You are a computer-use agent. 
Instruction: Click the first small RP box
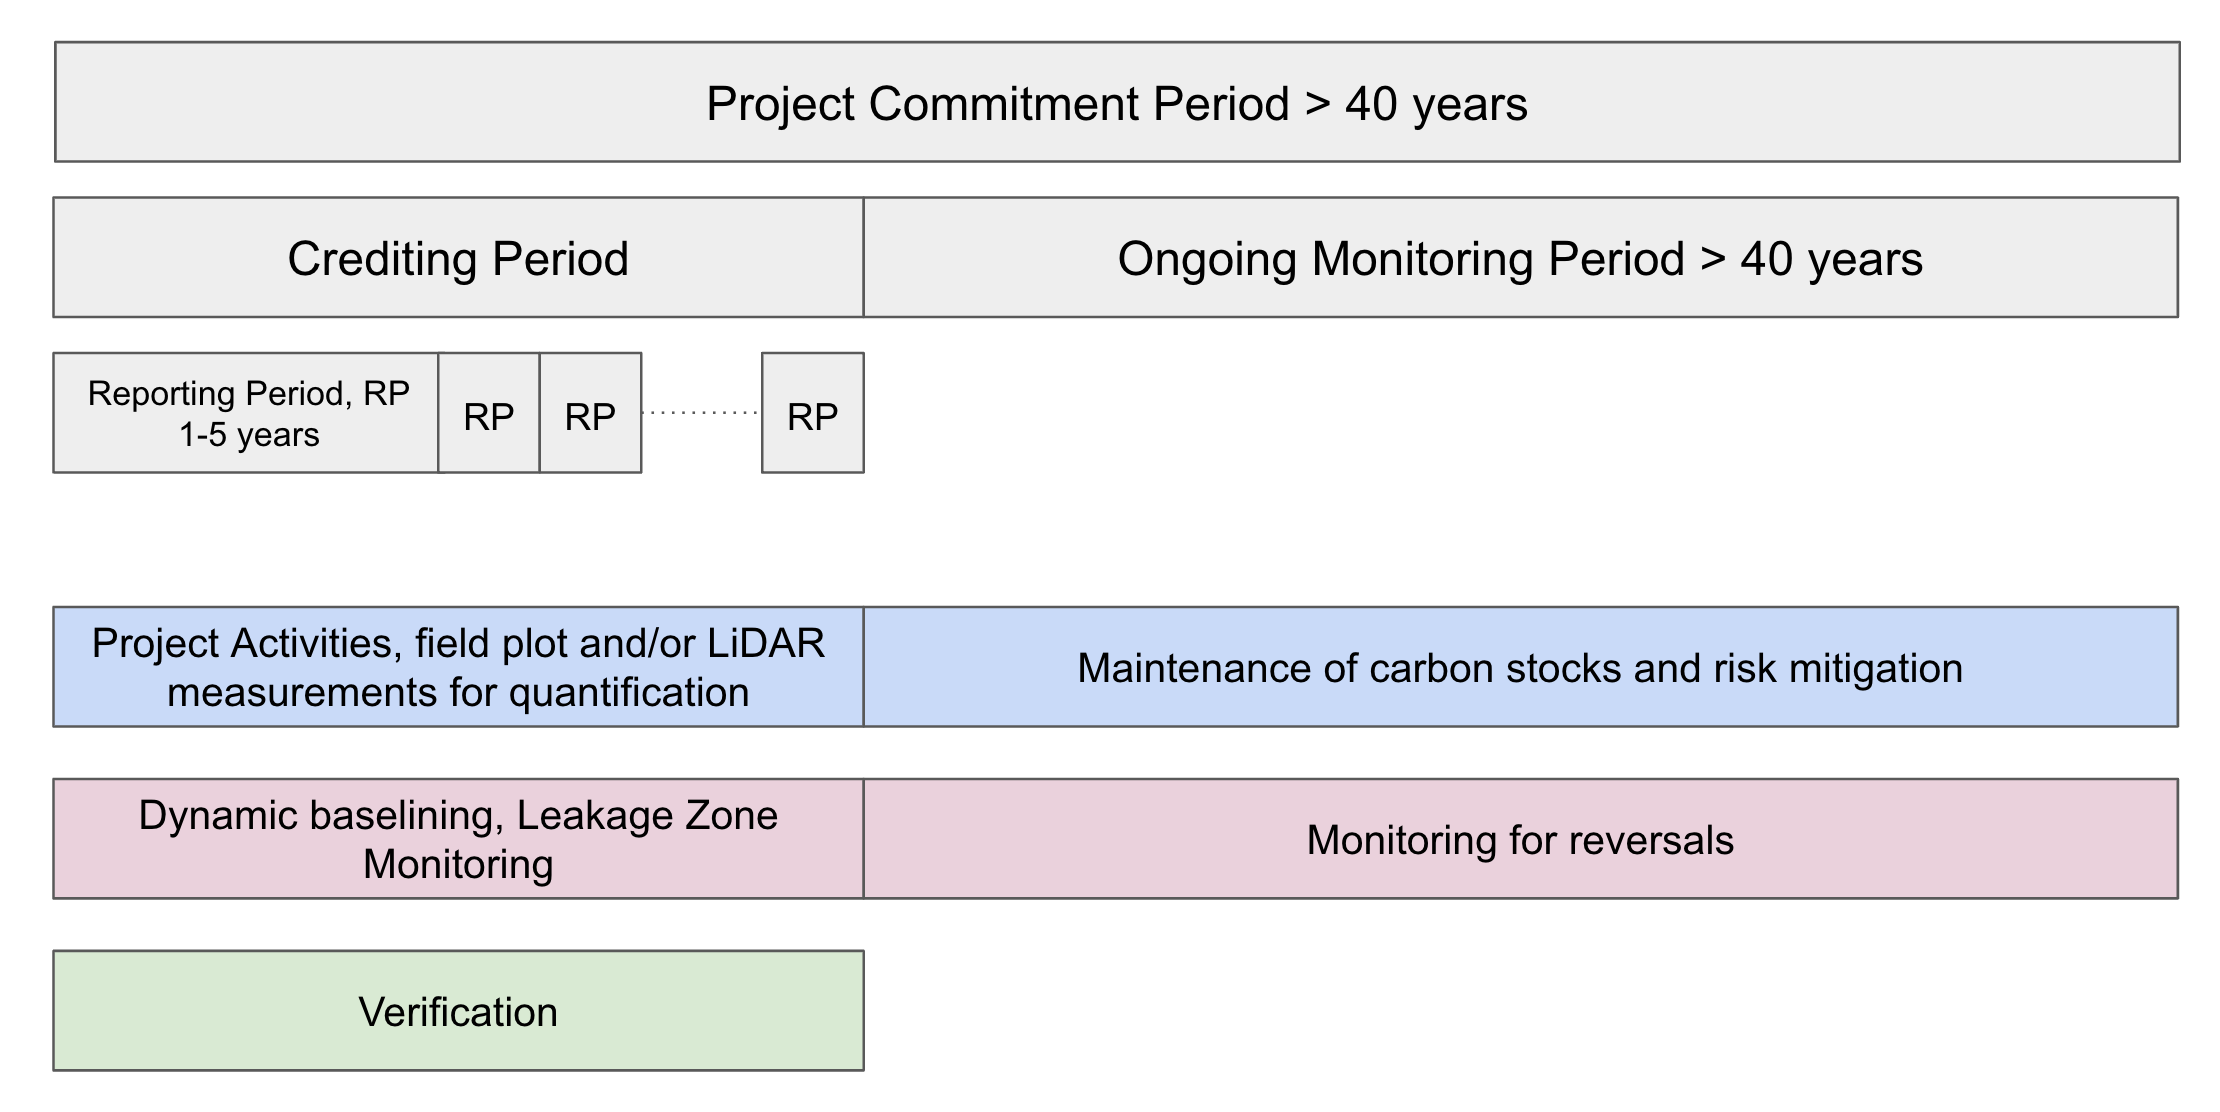(x=489, y=413)
